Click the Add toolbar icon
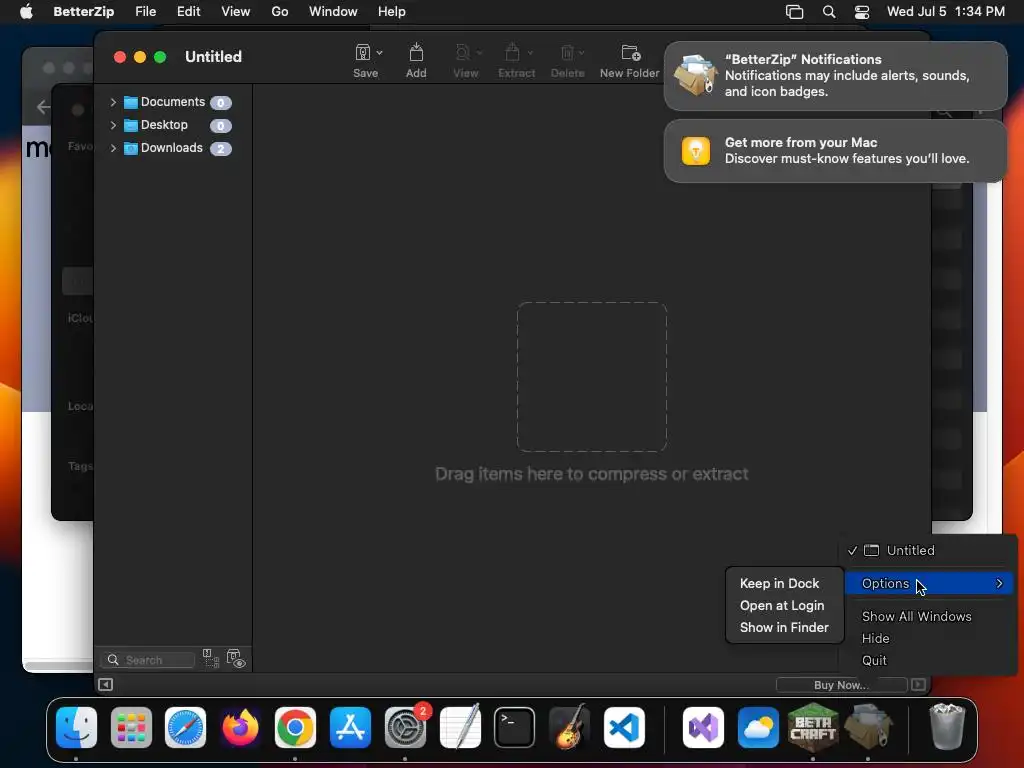Viewport: 1024px width, 768px height. coord(416,52)
